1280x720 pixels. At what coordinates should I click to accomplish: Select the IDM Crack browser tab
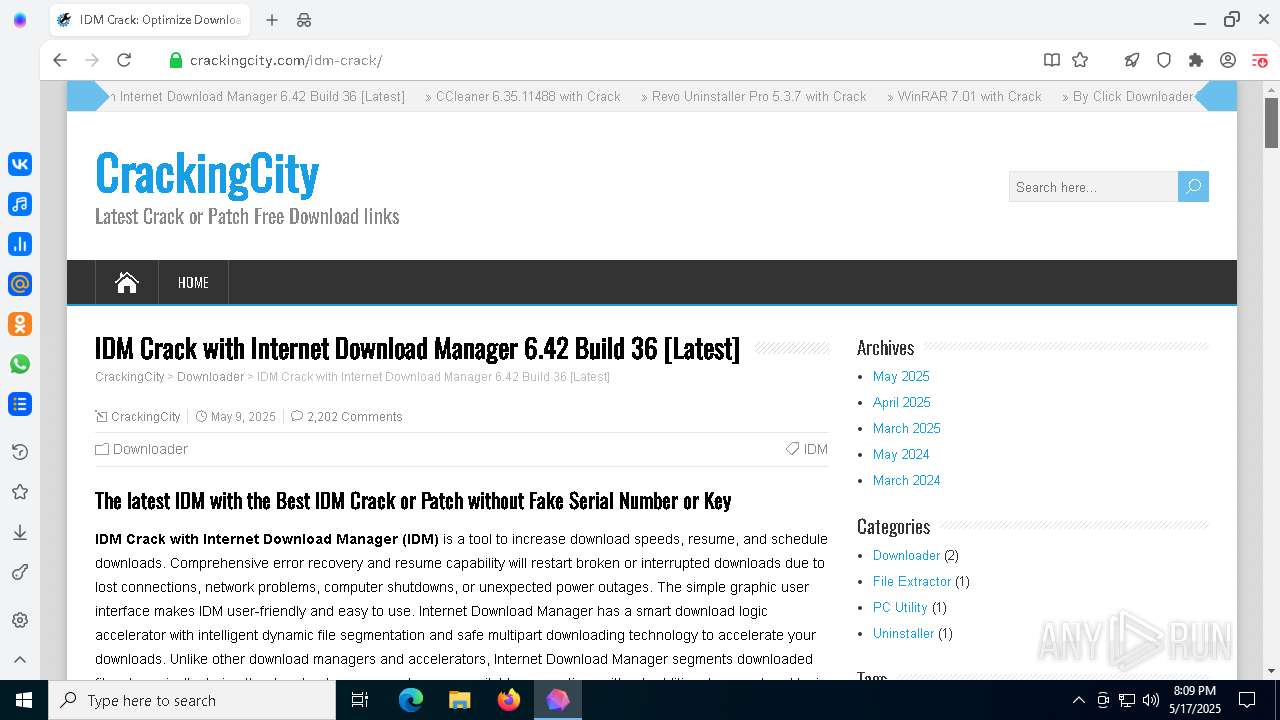[x=148, y=20]
